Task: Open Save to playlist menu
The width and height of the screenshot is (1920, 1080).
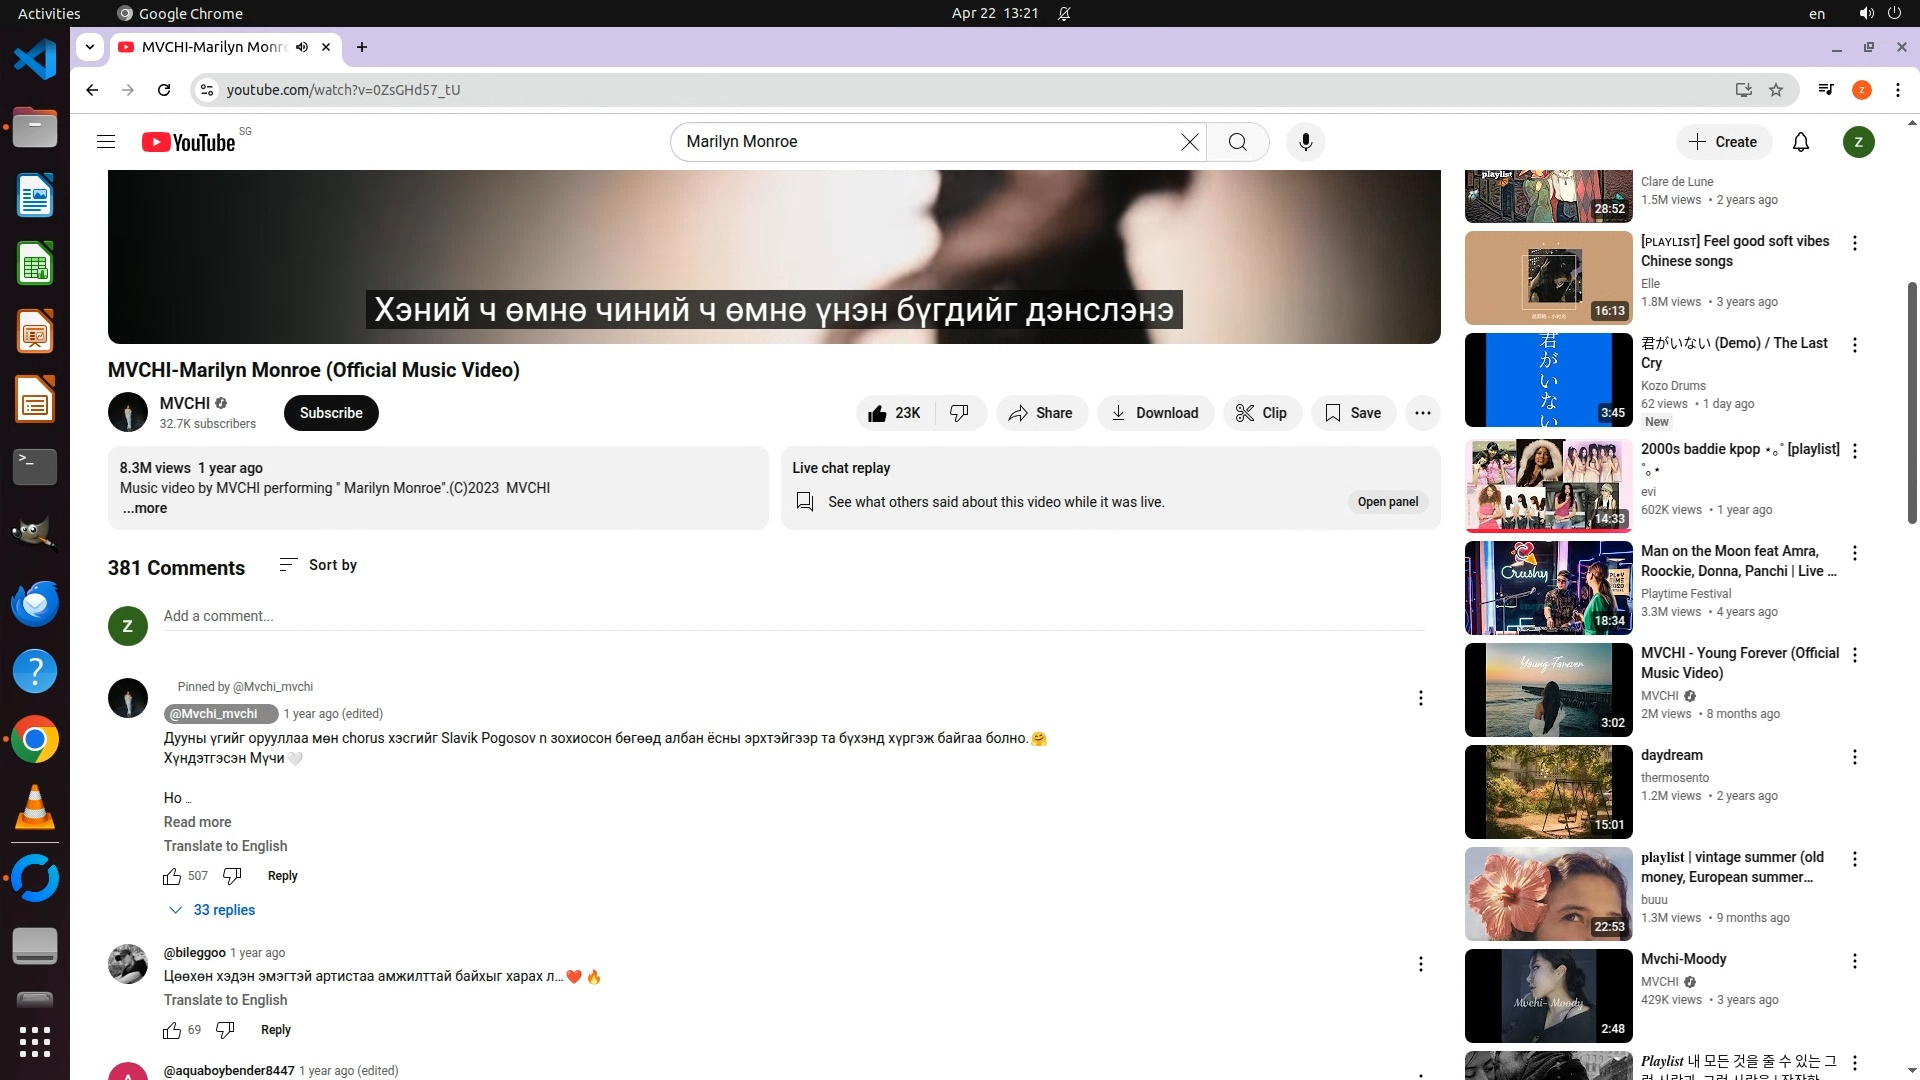Action: [1353, 413]
